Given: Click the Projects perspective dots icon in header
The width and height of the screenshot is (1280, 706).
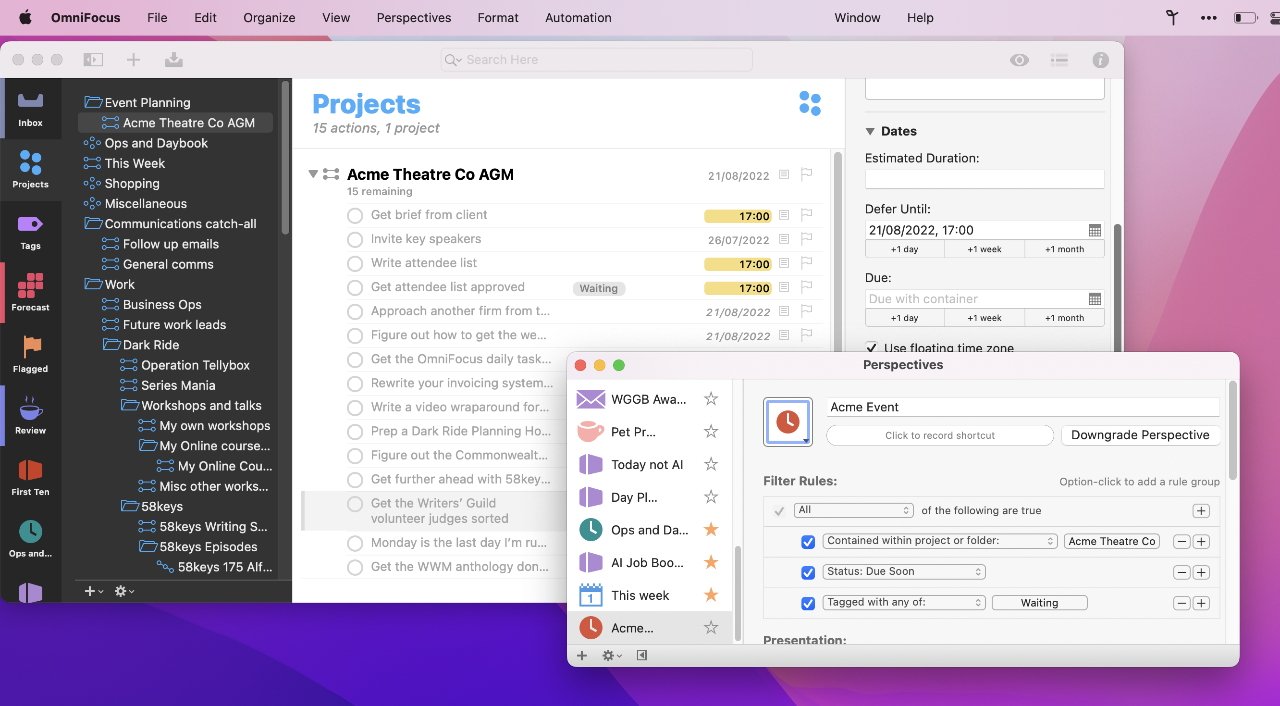Looking at the screenshot, I should (x=810, y=103).
